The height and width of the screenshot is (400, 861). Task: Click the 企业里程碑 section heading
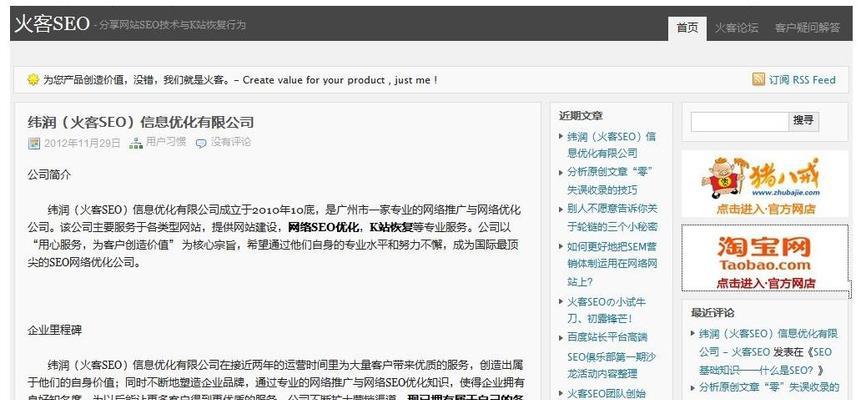coord(55,330)
